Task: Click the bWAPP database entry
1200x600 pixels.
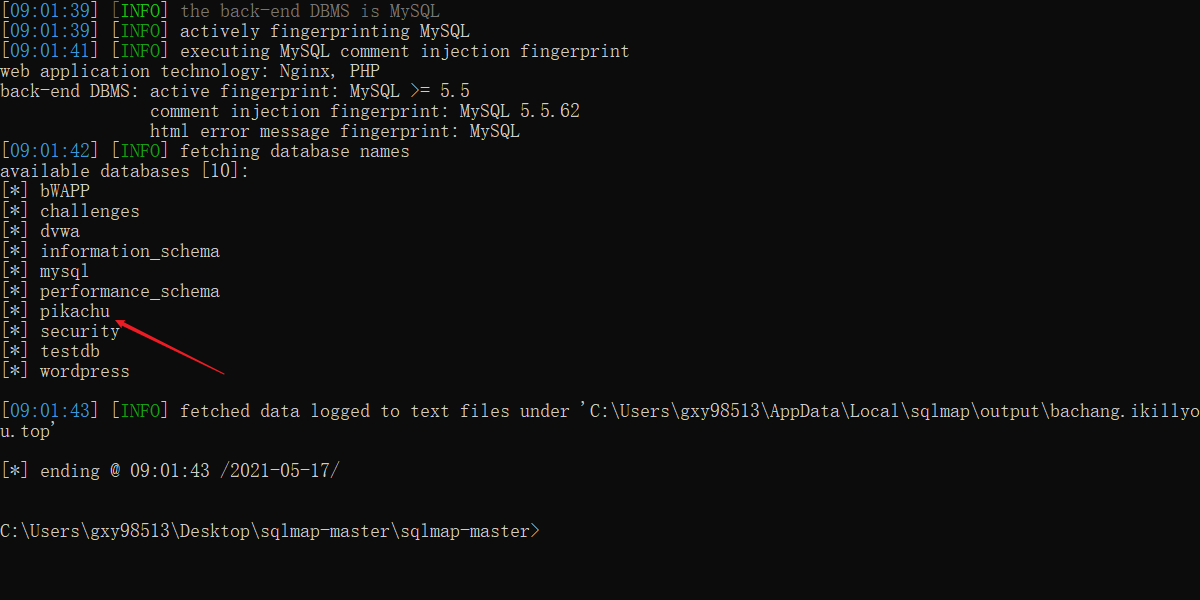Action: (x=65, y=191)
